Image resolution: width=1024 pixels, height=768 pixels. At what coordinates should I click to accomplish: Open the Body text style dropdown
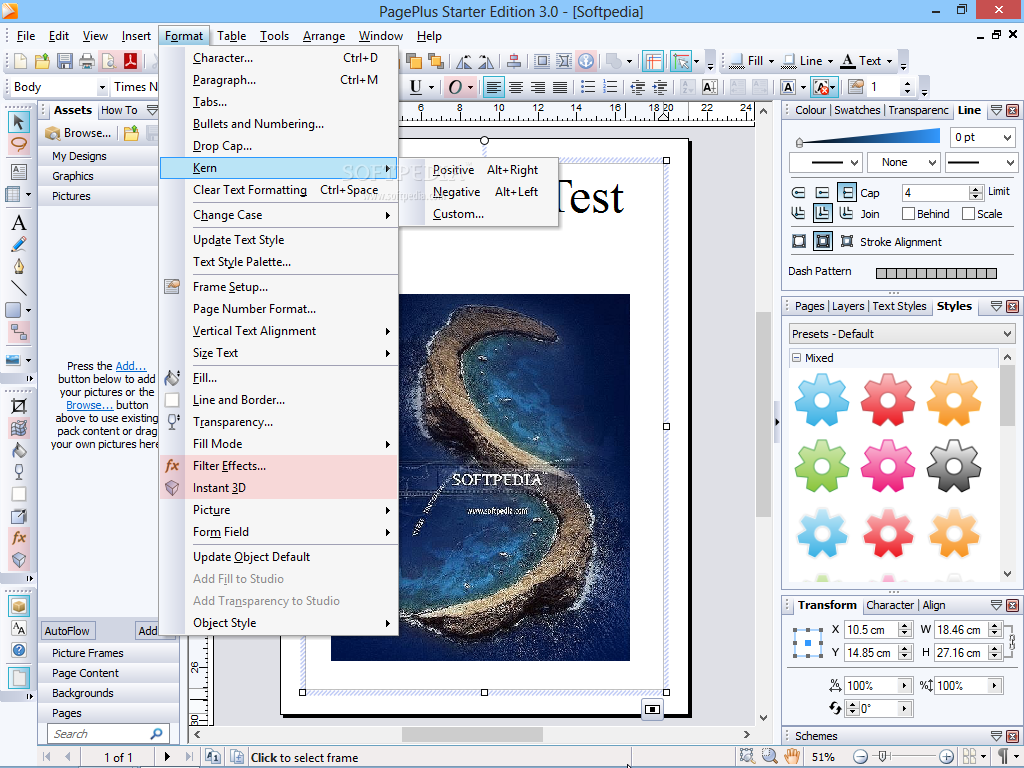pos(103,87)
